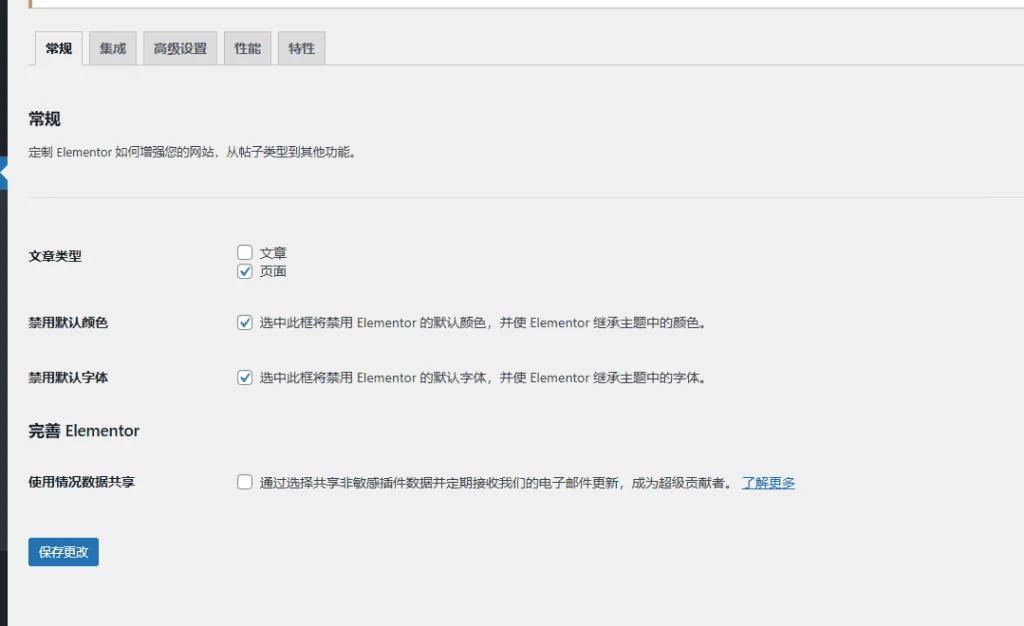Click the color description text mentioning 默认颜色
This screenshot has width=1024, height=626.
(x=483, y=322)
